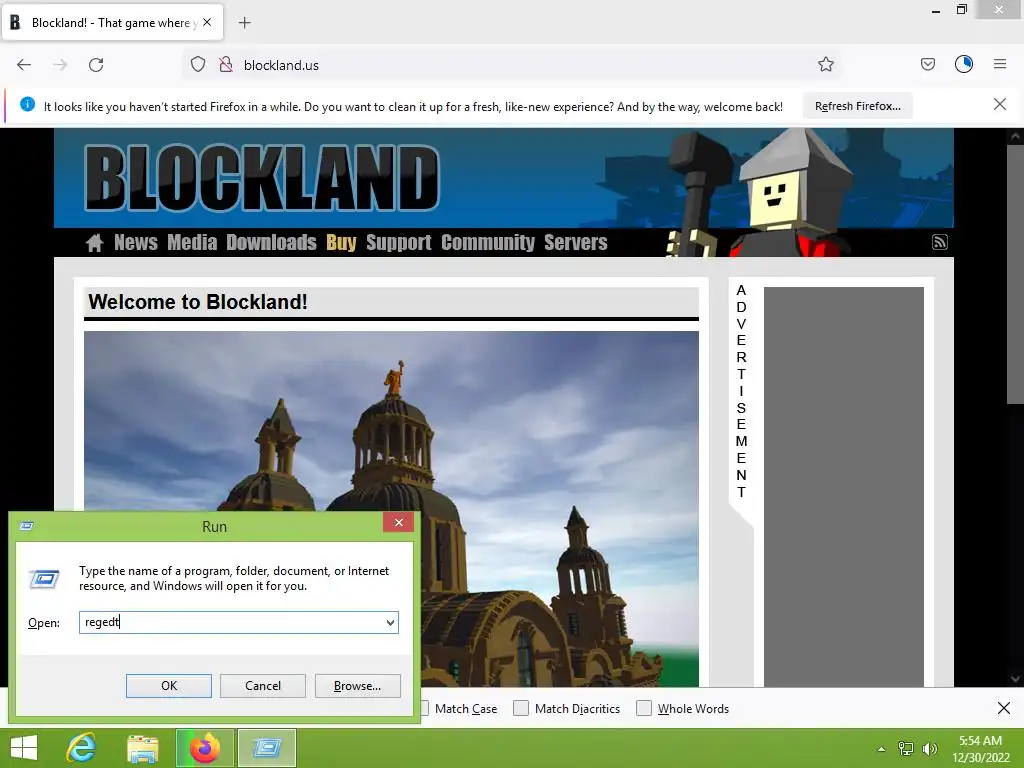Open the Community section
The height and width of the screenshot is (768, 1024).
(488, 242)
